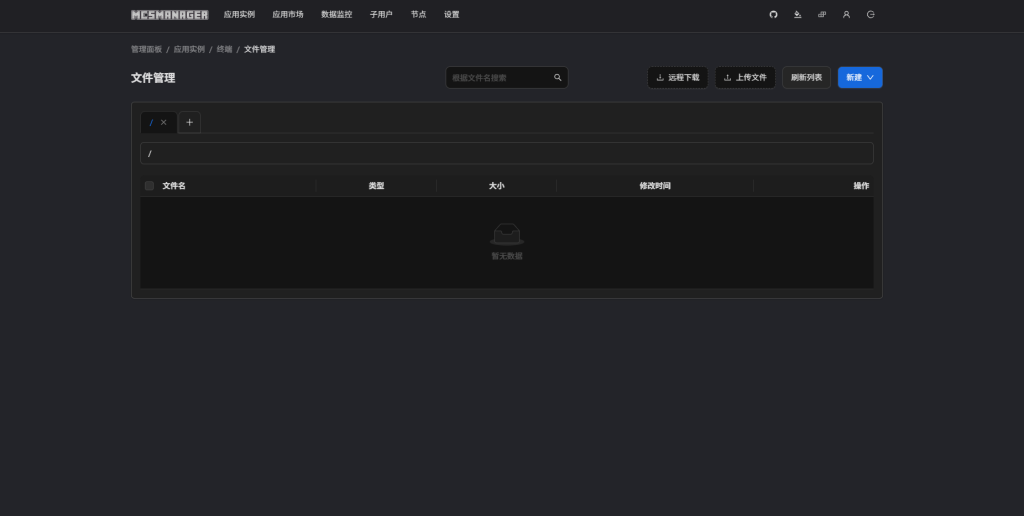This screenshot has width=1024, height=516.
Task: Open the 应用实例 menu item
Action: pyautogui.click(x=239, y=15)
